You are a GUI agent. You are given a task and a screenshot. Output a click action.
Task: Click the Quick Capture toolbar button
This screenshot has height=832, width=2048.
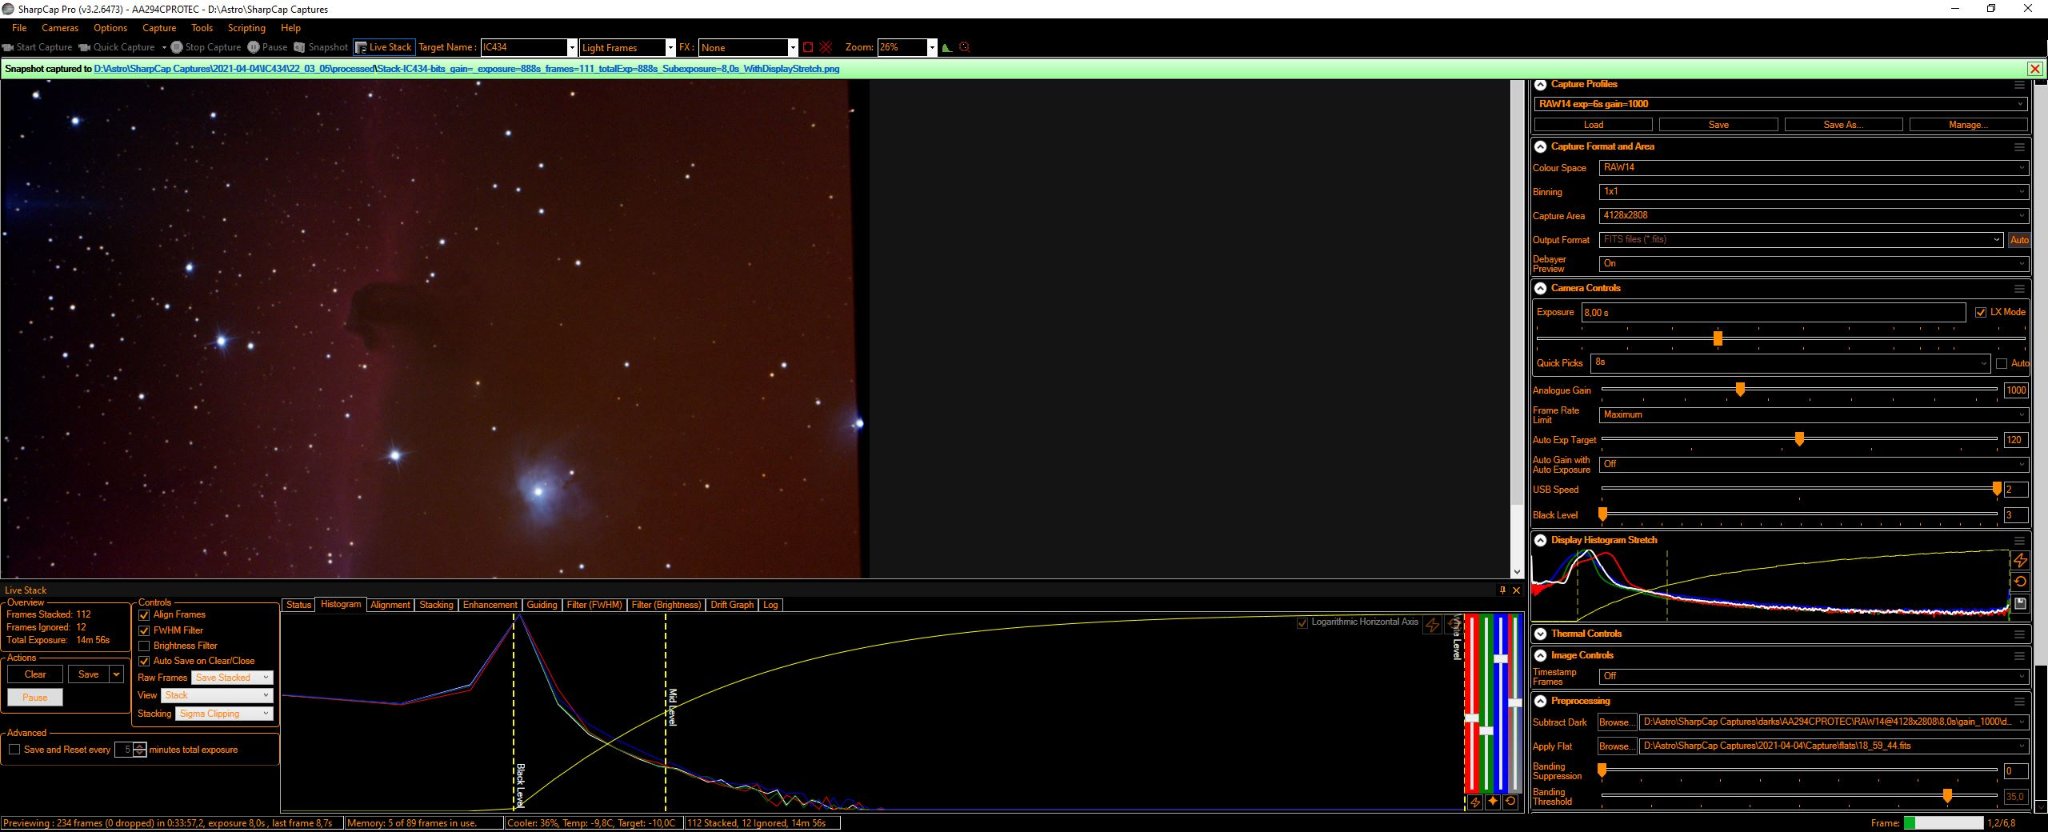click(116, 47)
